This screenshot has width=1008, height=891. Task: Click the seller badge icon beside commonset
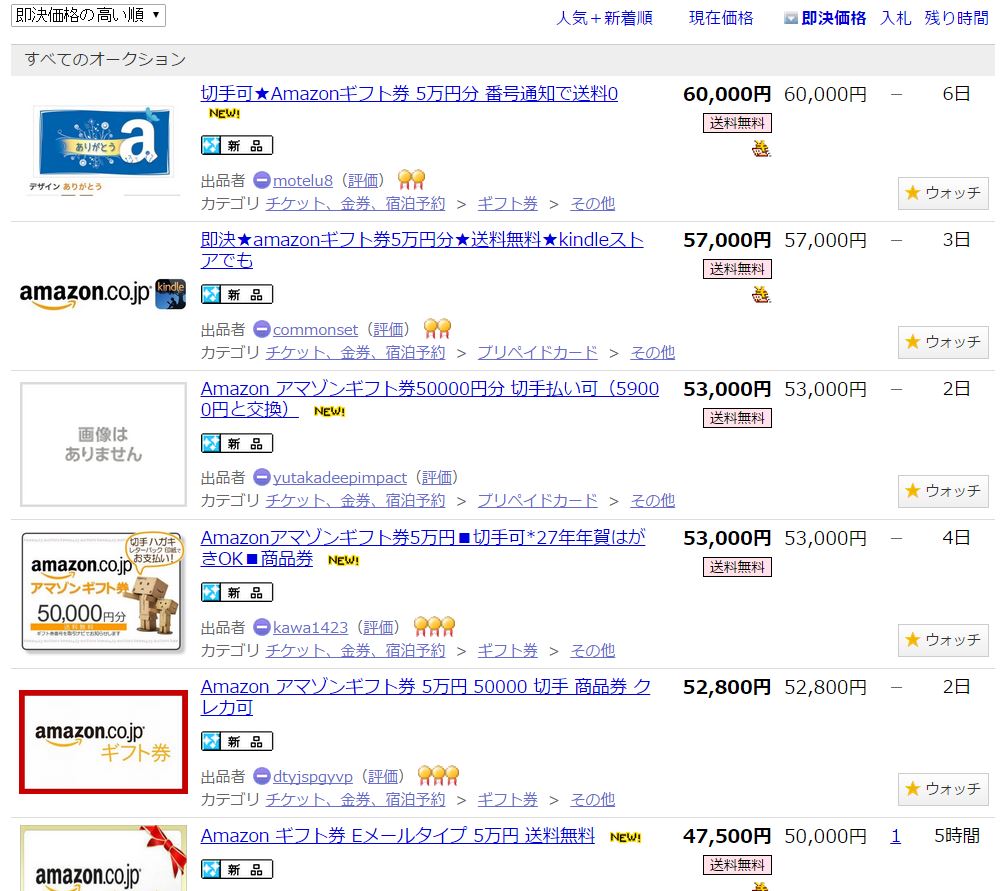(x=262, y=329)
